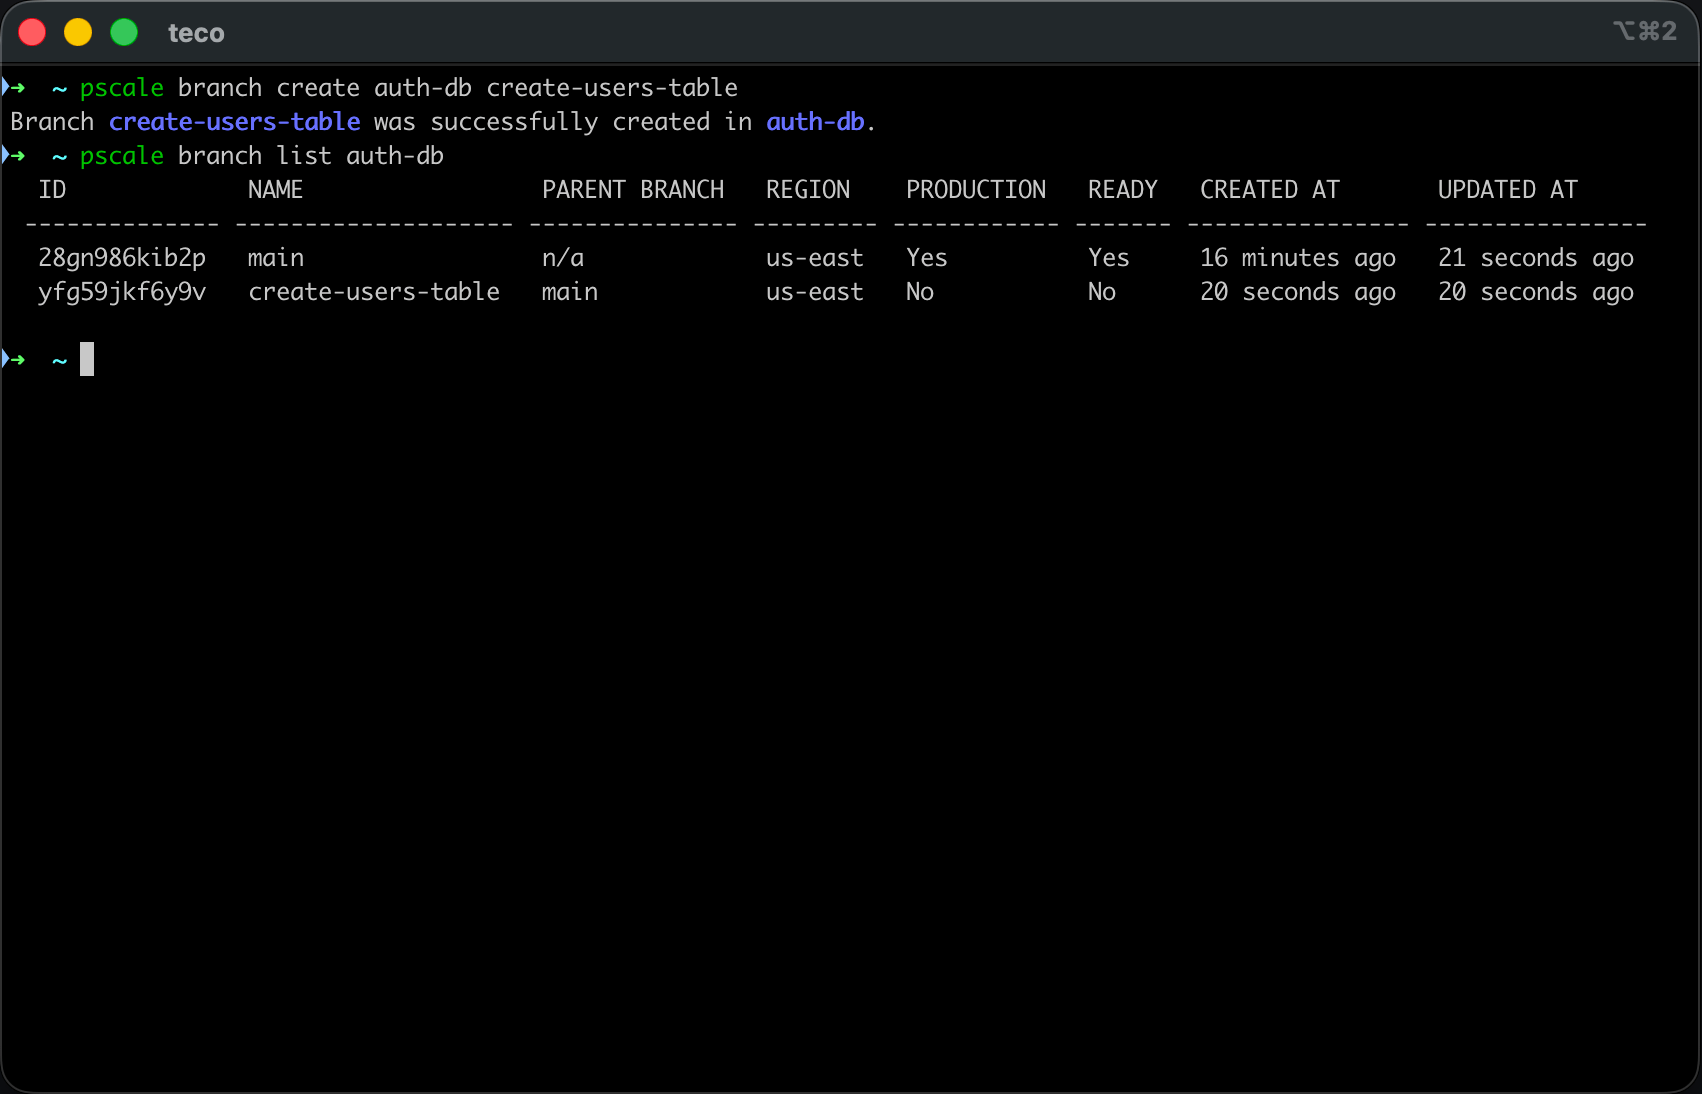Click the UPDATED AT column header
The width and height of the screenshot is (1702, 1094).
pos(1507,189)
